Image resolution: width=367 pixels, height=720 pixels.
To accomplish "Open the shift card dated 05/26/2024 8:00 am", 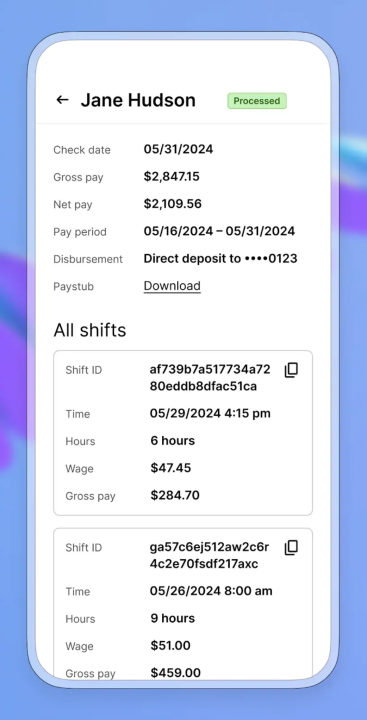I will (x=183, y=604).
